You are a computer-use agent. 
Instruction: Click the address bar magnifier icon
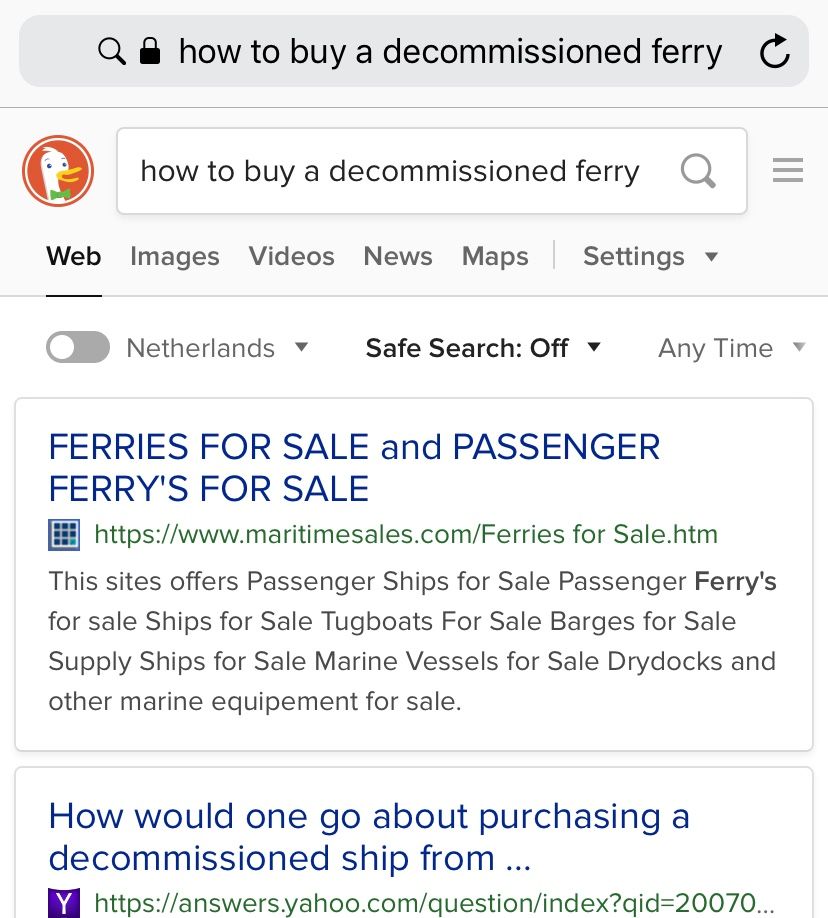coord(112,51)
